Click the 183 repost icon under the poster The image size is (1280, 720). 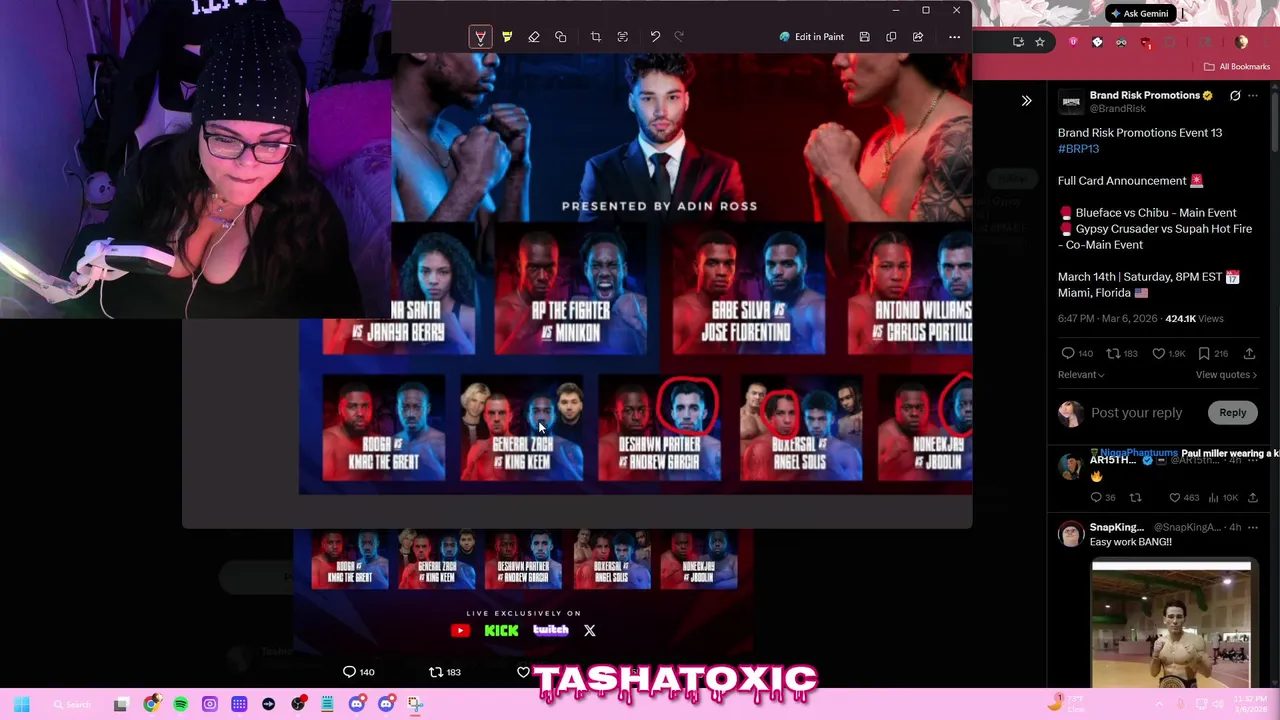point(445,672)
